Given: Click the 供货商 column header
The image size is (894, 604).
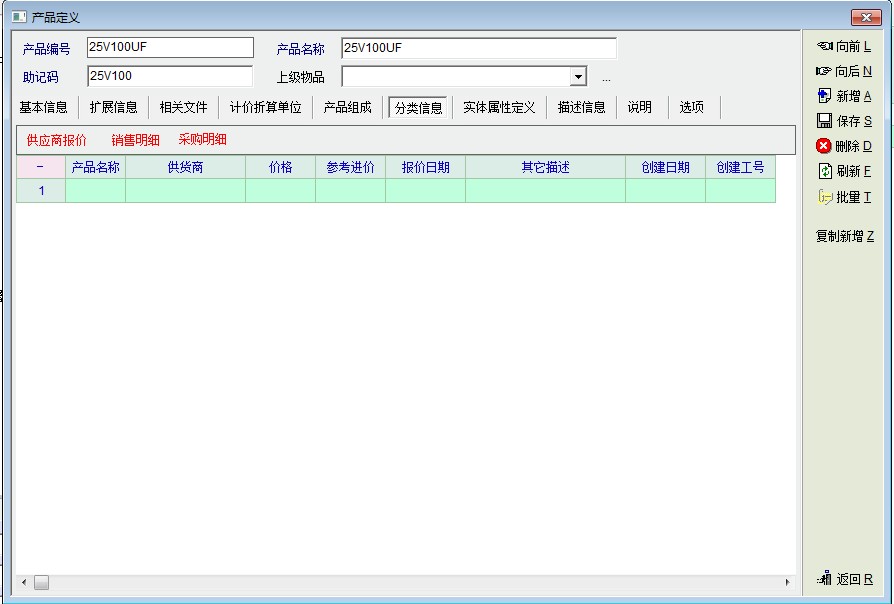Looking at the screenshot, I should point(185,167).
